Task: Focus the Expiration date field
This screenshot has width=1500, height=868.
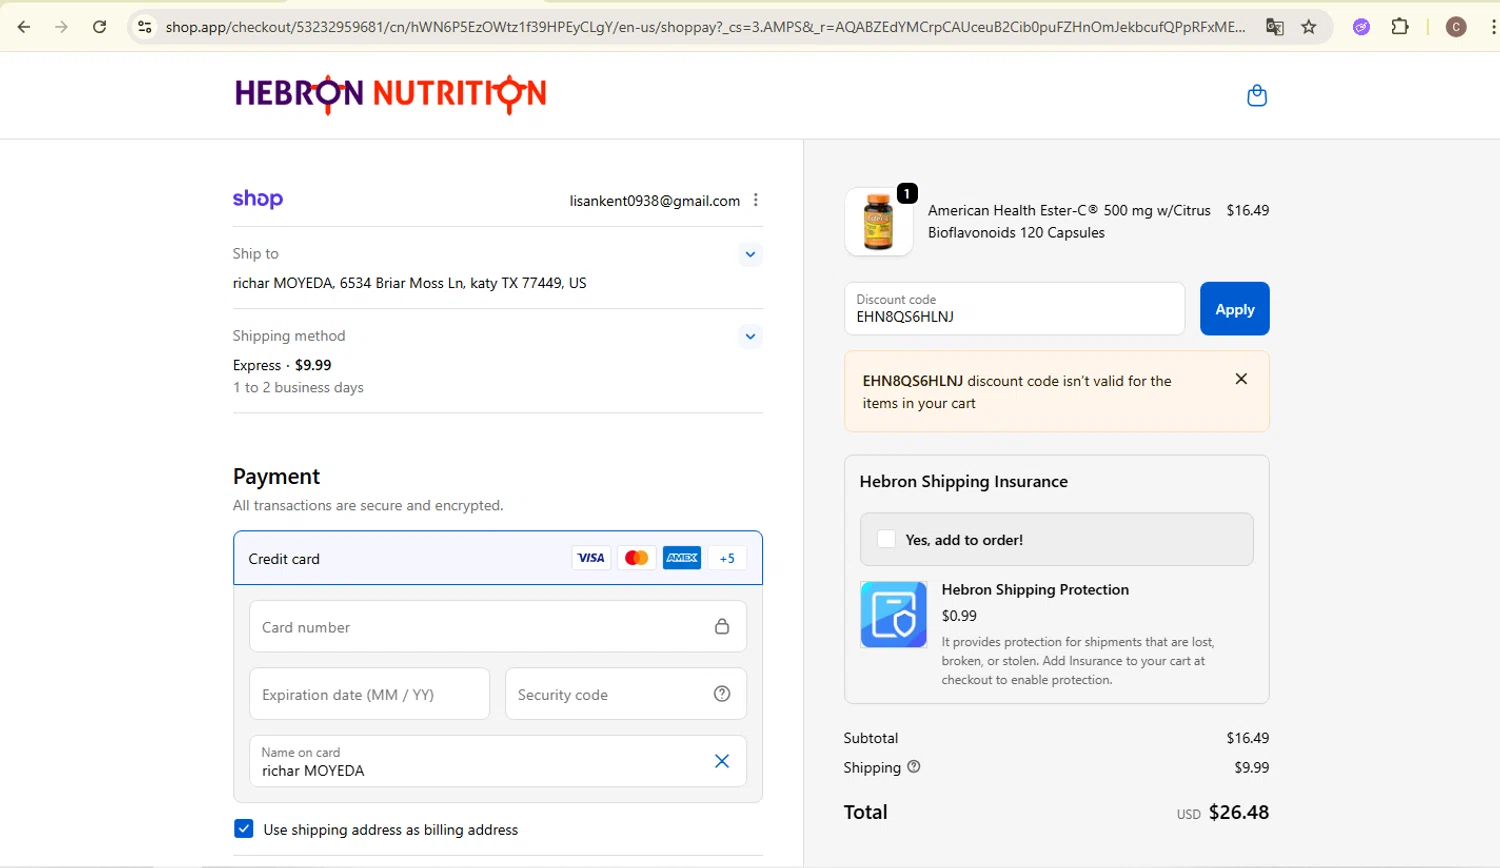Action: click(369, 694)
